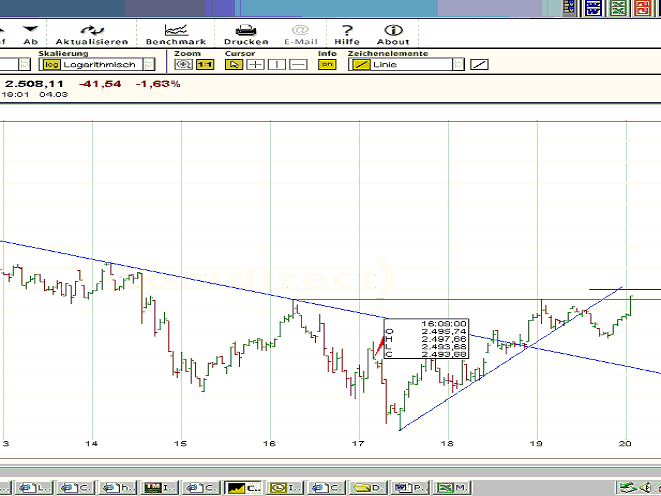Click the white diagonal line draw button
Image resolution: width=661 pixels, height=496 pixels.
(x=479, y=64)
